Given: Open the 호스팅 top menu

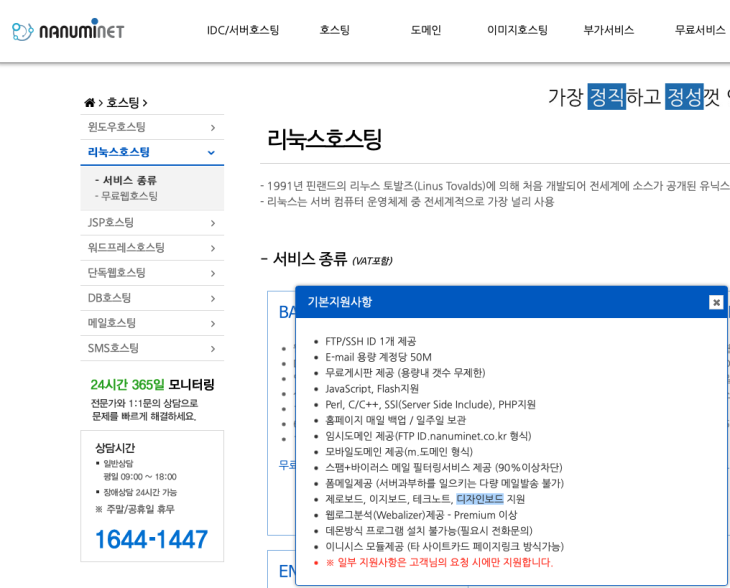Looking at the screenshot, I should click(x=334, y=30).
